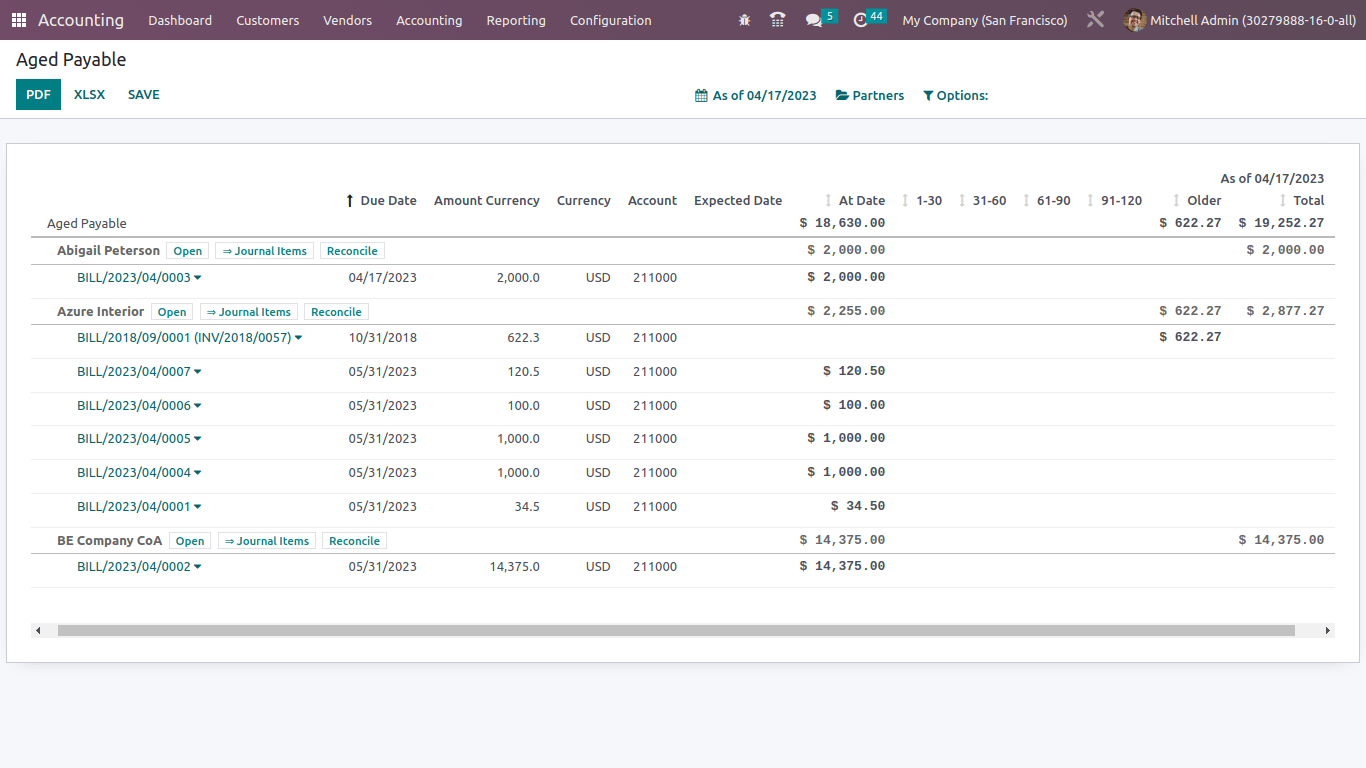Click the debug bug icon in top bar
The image size is (1366, 768).
pyautogui.click(x=744, y=20)
